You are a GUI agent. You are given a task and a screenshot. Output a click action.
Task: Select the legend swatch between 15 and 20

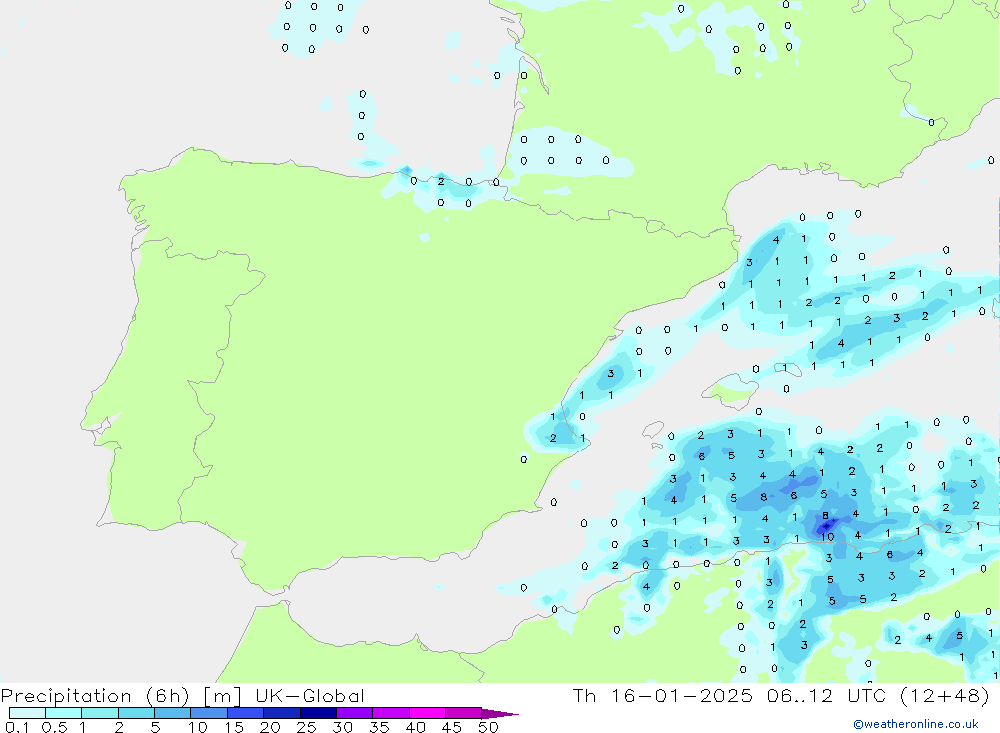pyautogui.click(x=245, y=713)
